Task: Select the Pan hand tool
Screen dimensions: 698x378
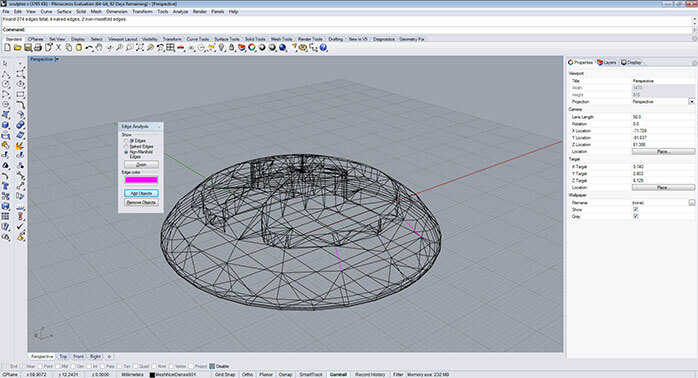Action: tap(99, 48)
